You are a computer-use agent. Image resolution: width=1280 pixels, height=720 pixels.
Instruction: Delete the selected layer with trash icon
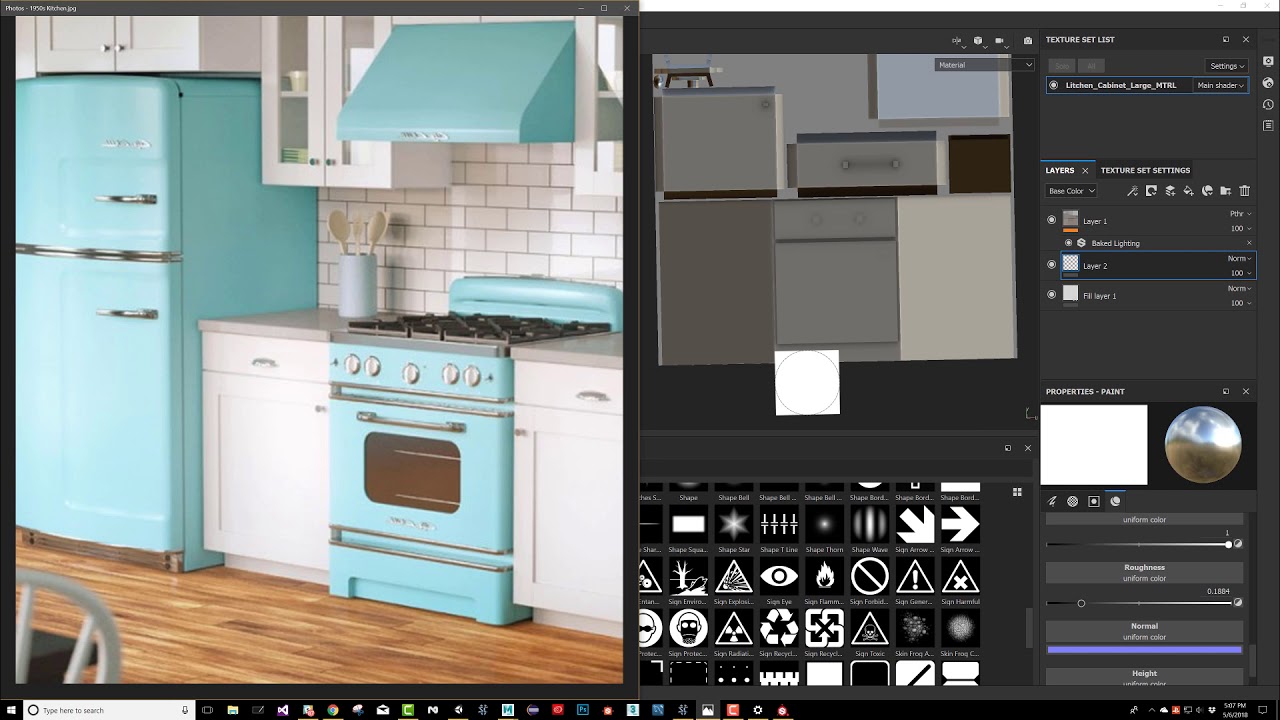point(1245,191)
